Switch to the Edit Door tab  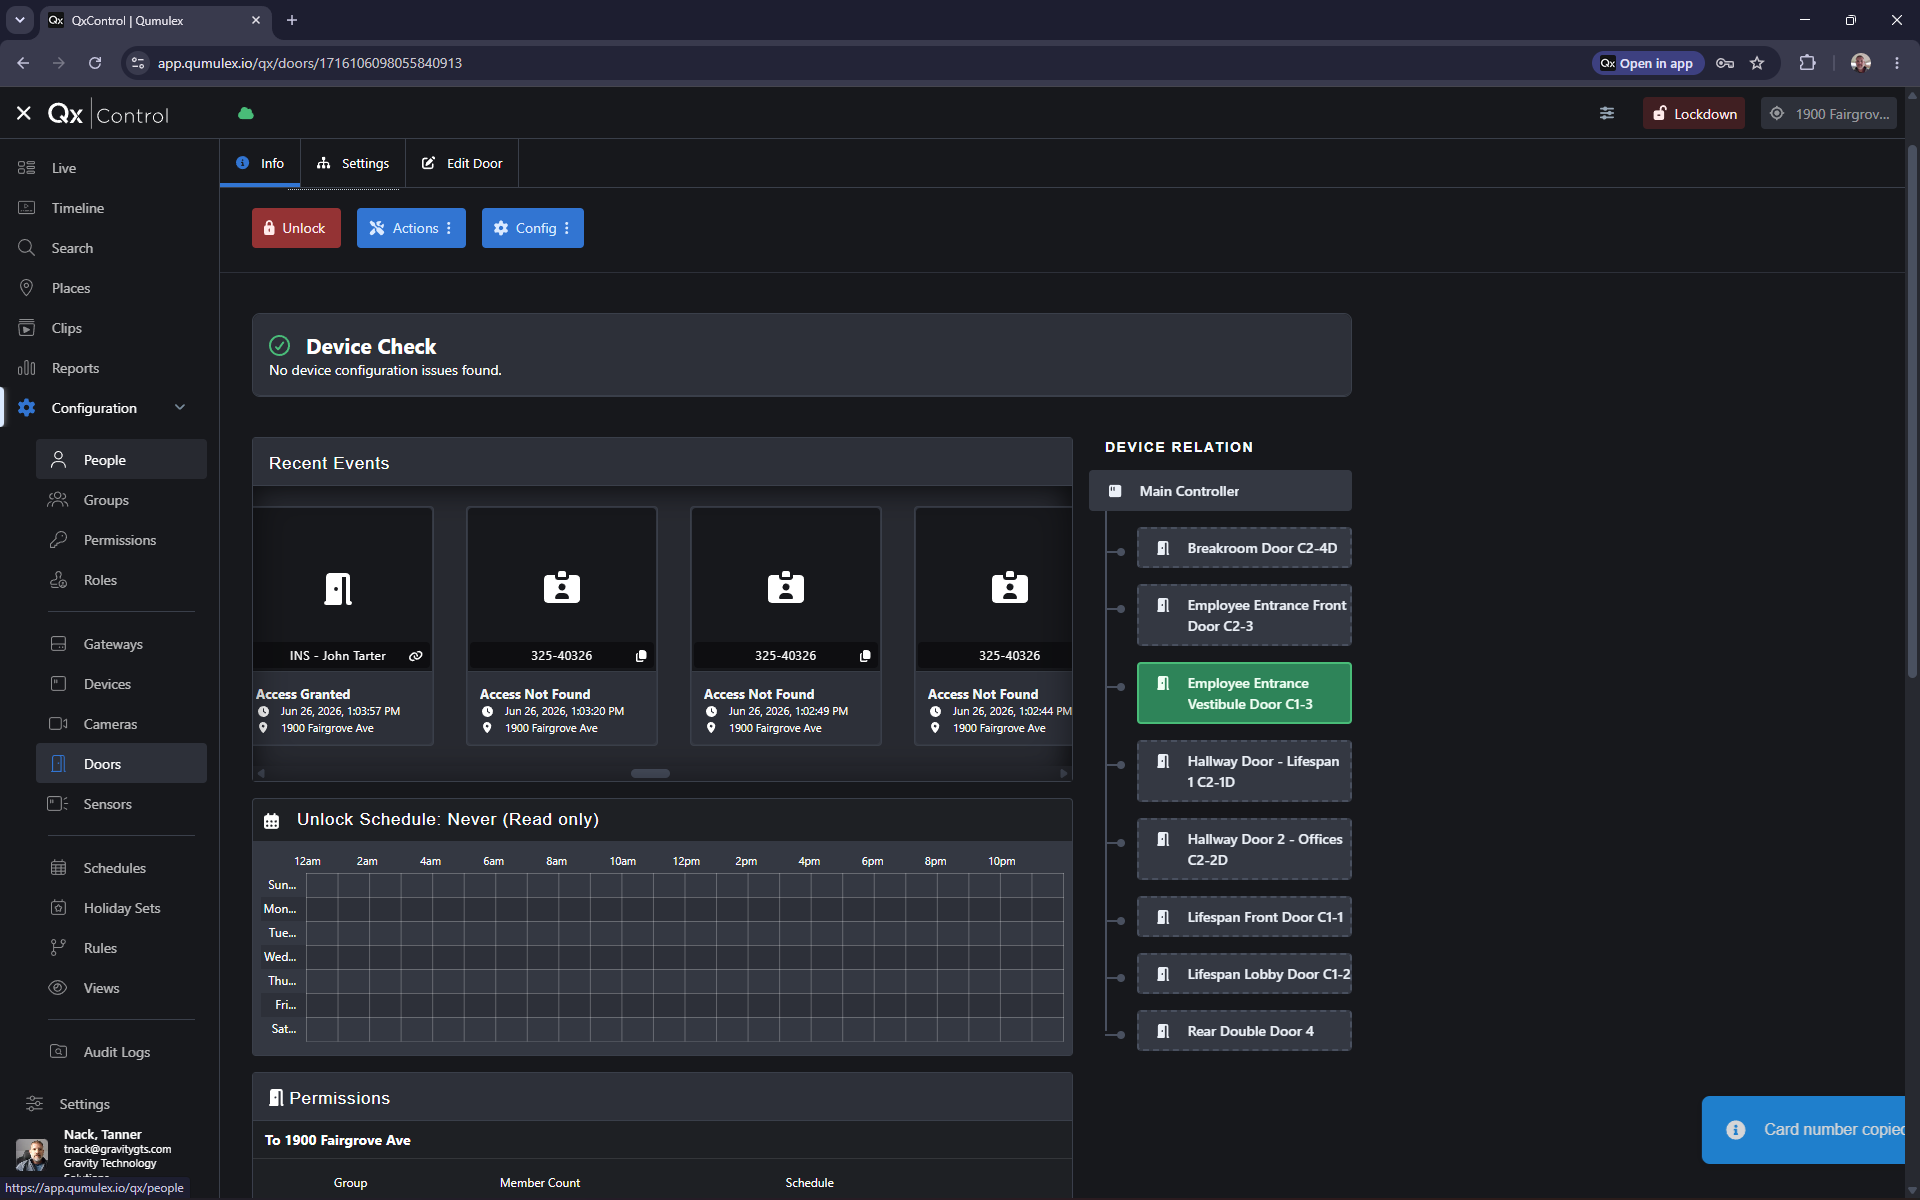462,163
